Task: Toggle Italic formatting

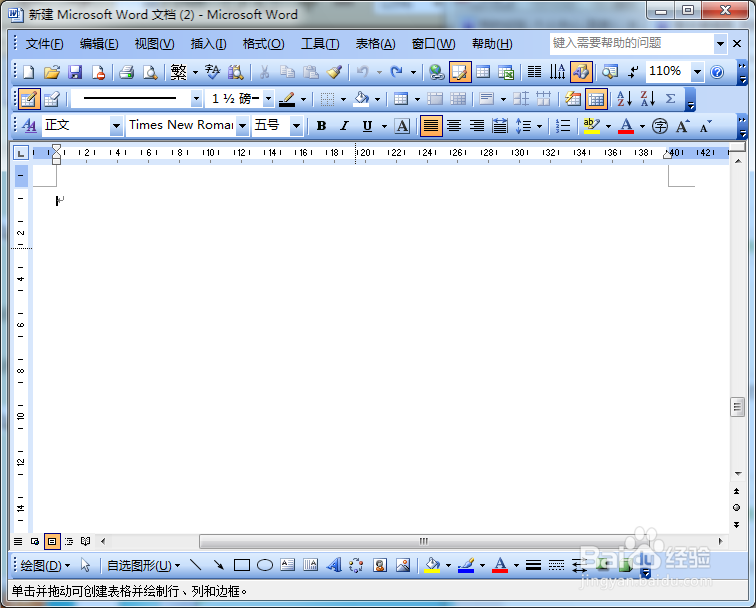Action: [x=344, y=126]
